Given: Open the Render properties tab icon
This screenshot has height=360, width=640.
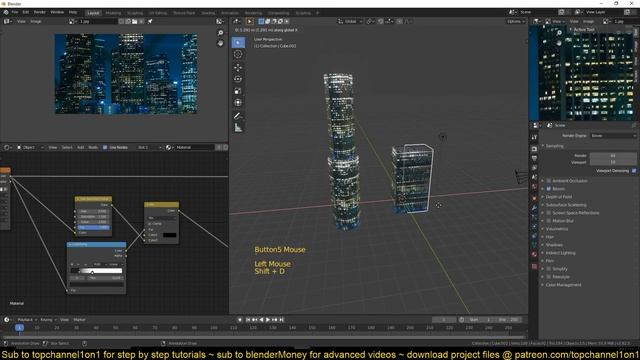Looking at the screenshot, I should (x=534, y=149).
